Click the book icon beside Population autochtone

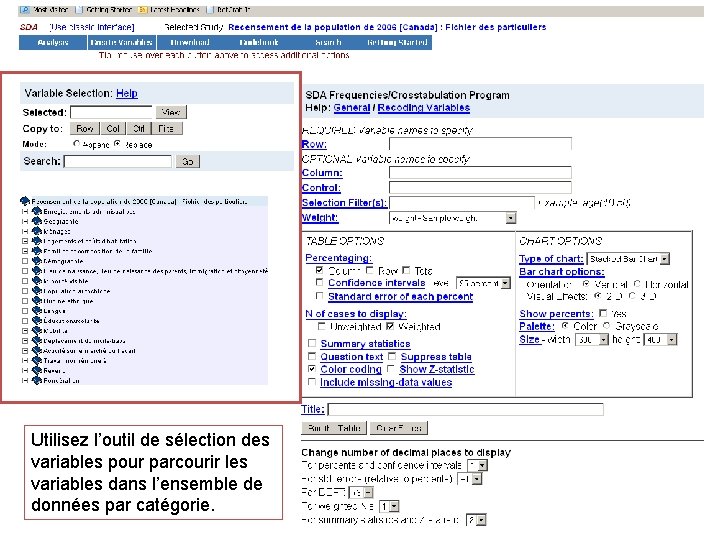(x=37, y=291)
